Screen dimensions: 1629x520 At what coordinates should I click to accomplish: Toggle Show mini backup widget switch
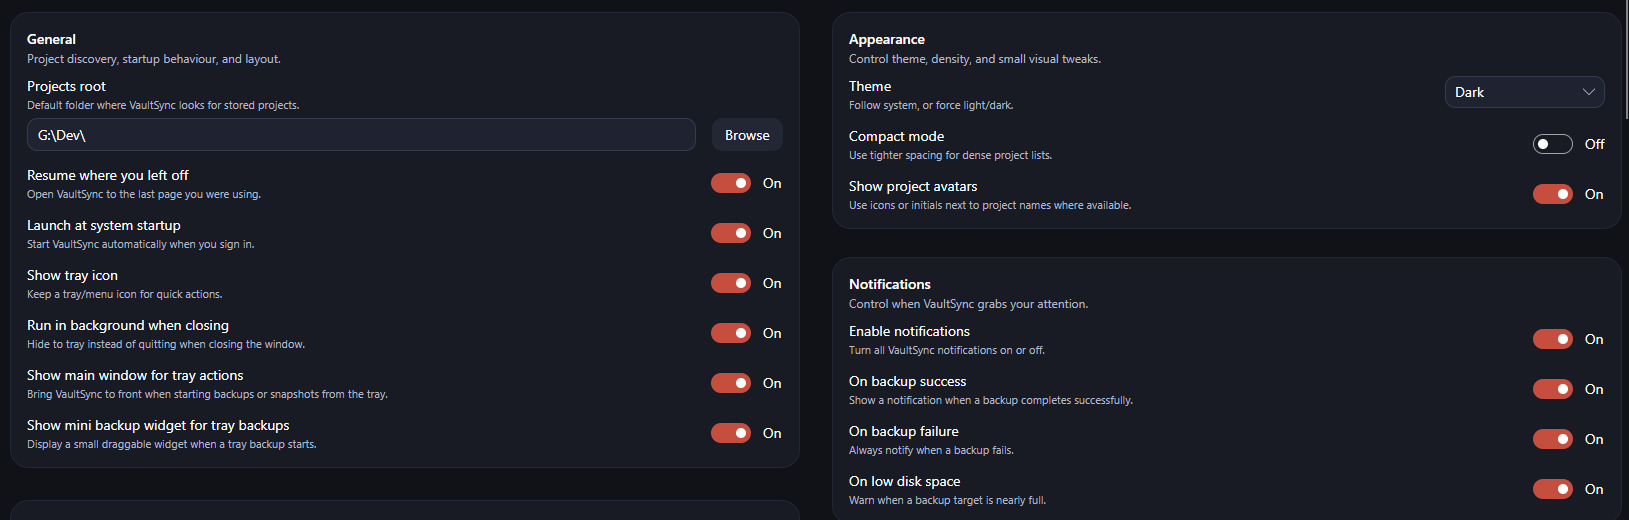[x=731, y=433]
